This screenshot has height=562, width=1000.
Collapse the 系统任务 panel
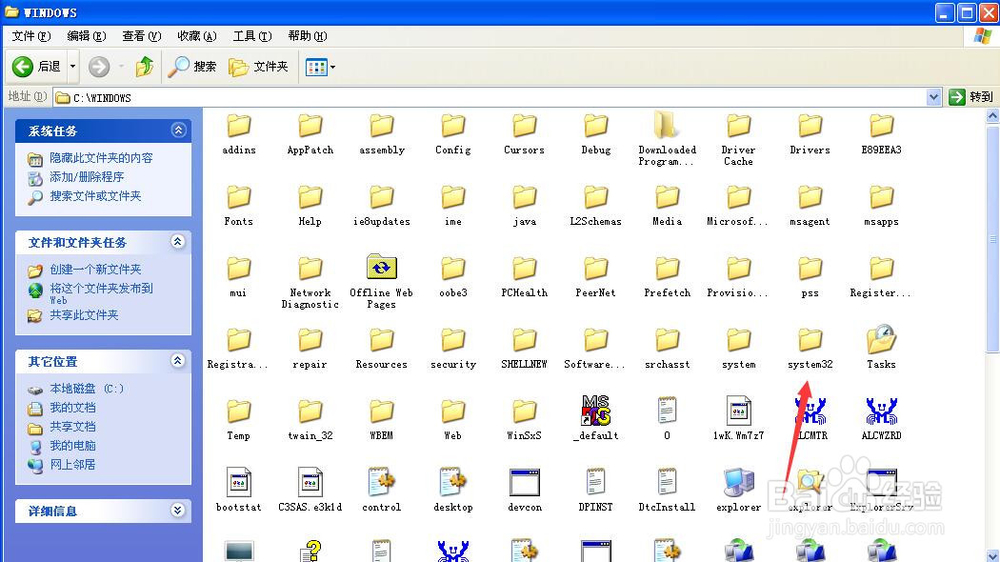point(178,130)
